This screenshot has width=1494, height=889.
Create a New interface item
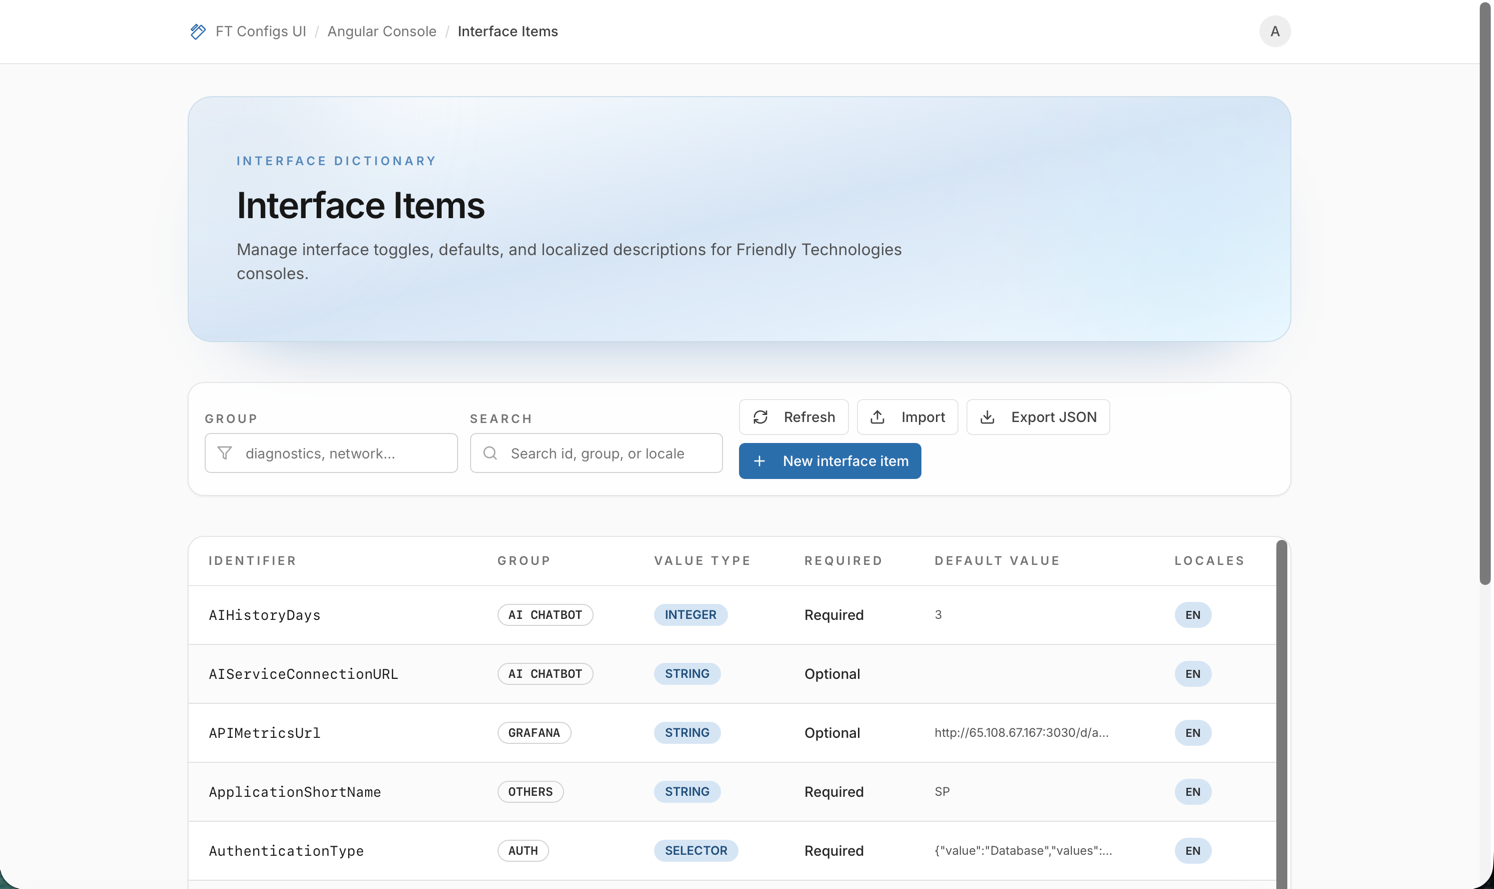(x=830, y=461)
